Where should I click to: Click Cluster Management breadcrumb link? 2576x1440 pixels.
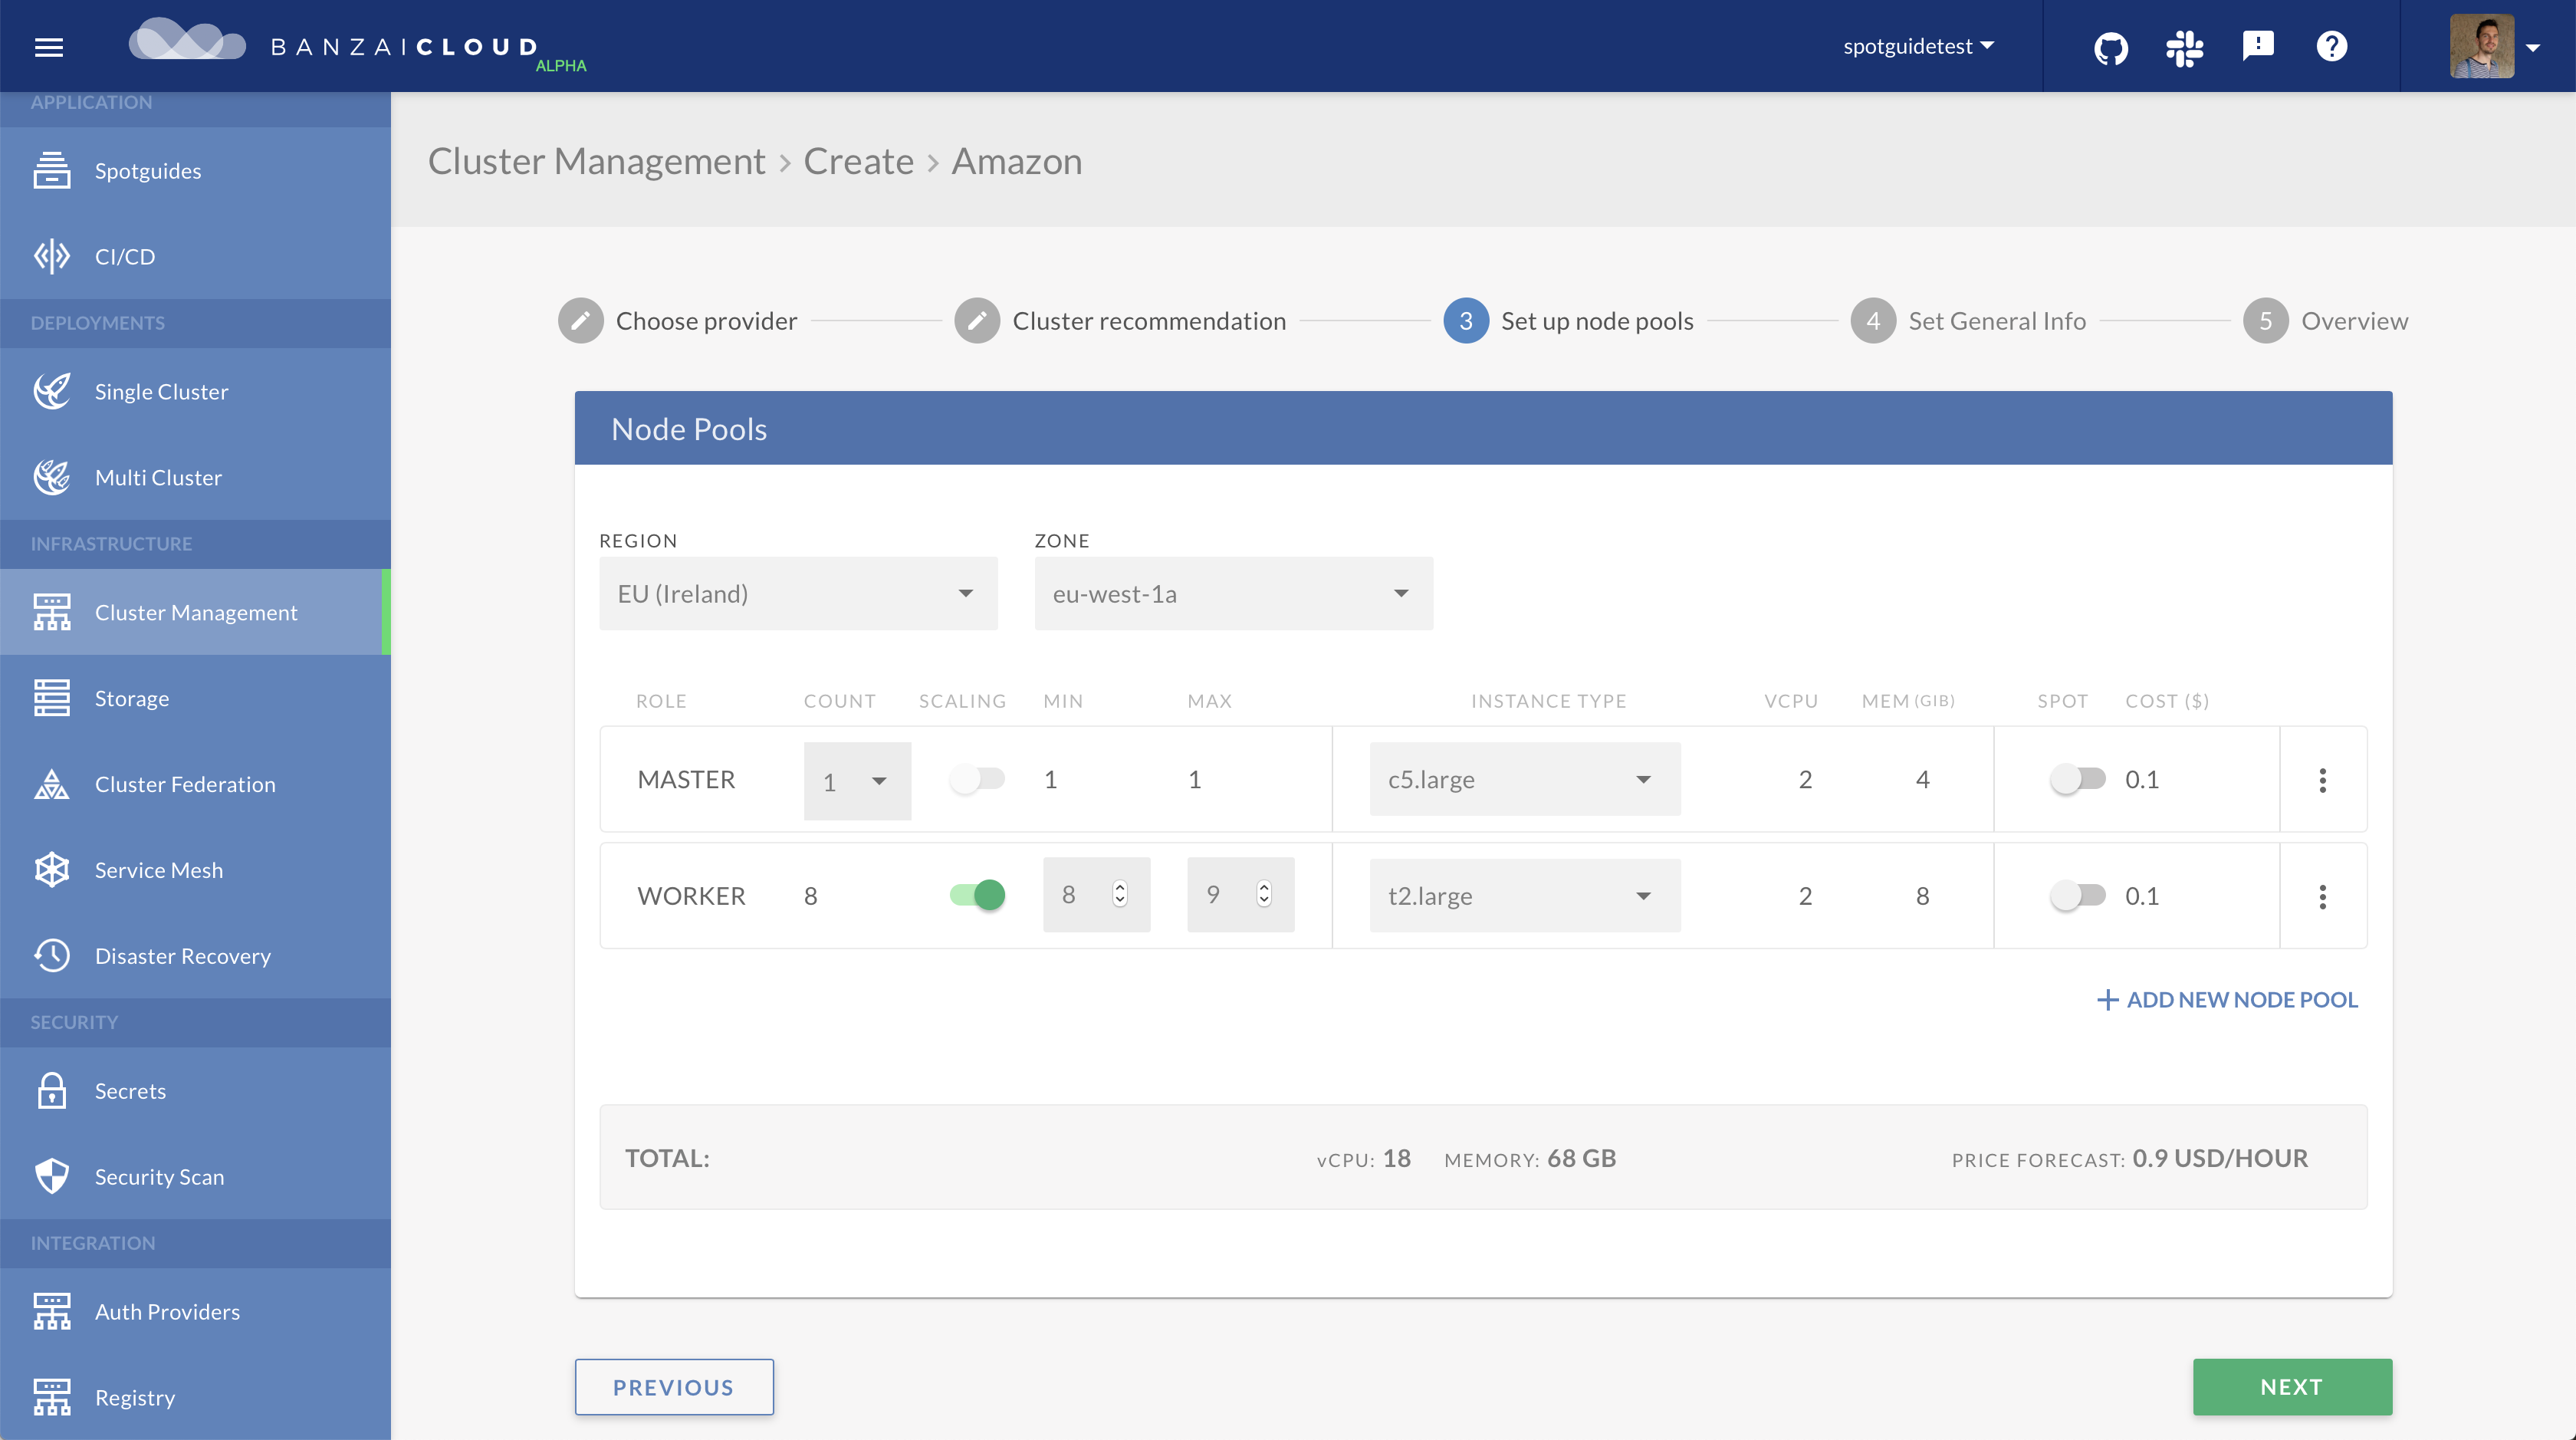(x=597, y=161)
